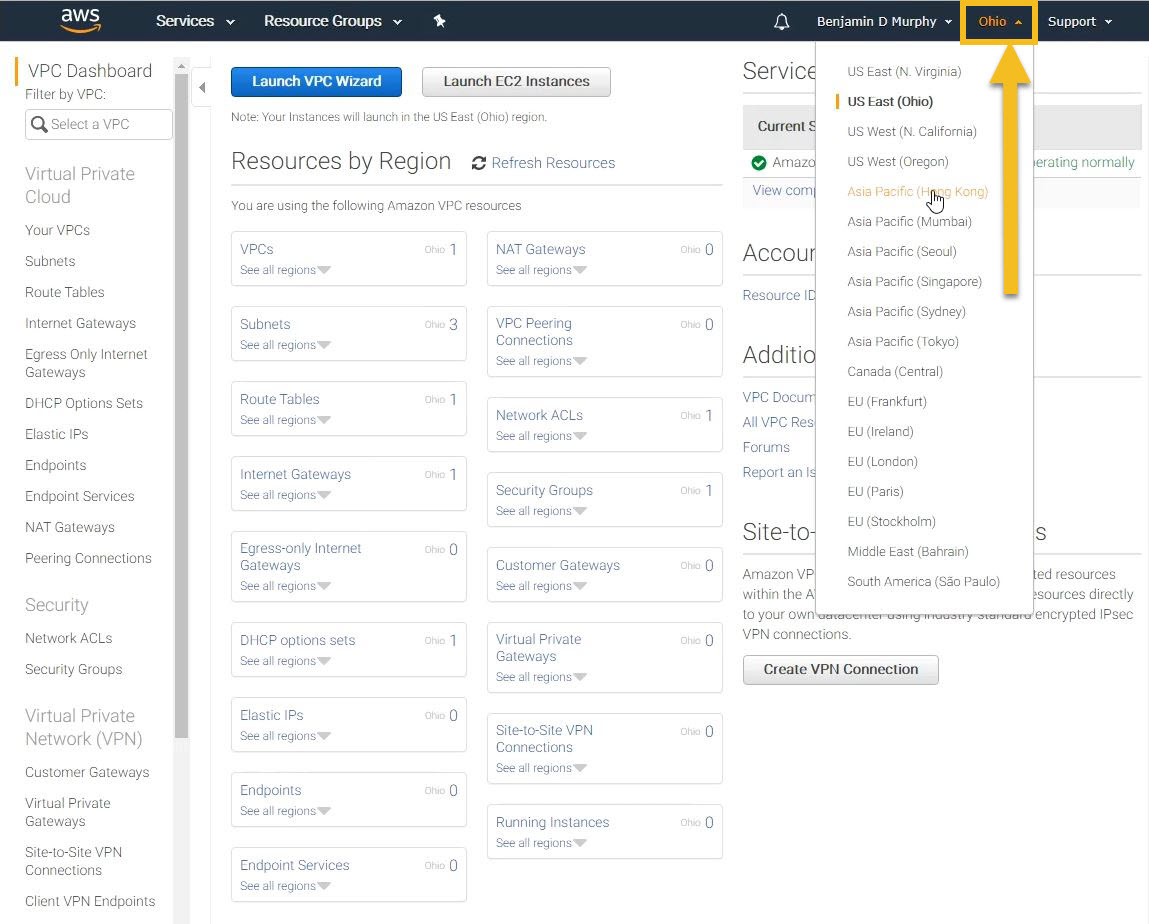Expand See all regions under Running Instances
1149x924 pixels.
[x=541, y=843]
